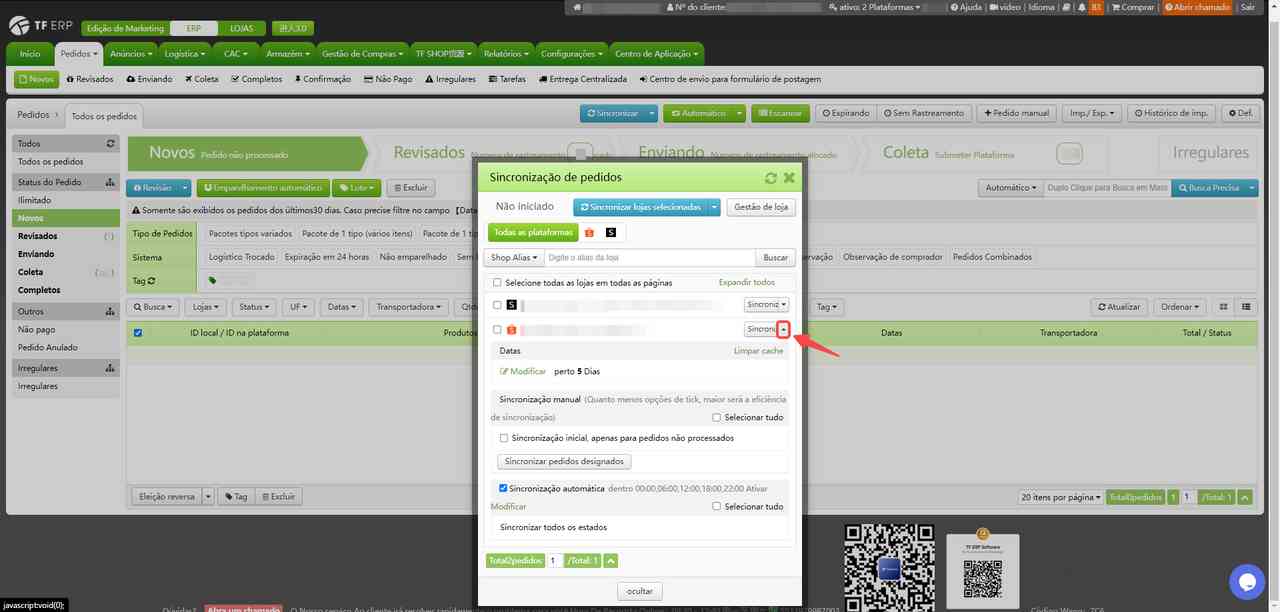Open the Shop Alias dropdown
Screen dimensions: 1280x612
tap(513, 258)
